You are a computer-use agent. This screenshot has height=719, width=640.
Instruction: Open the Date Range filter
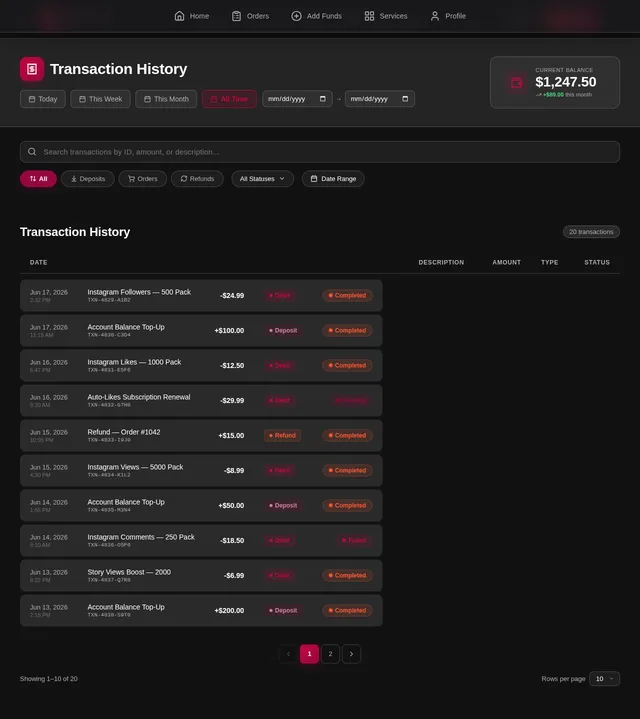point(333,179)
